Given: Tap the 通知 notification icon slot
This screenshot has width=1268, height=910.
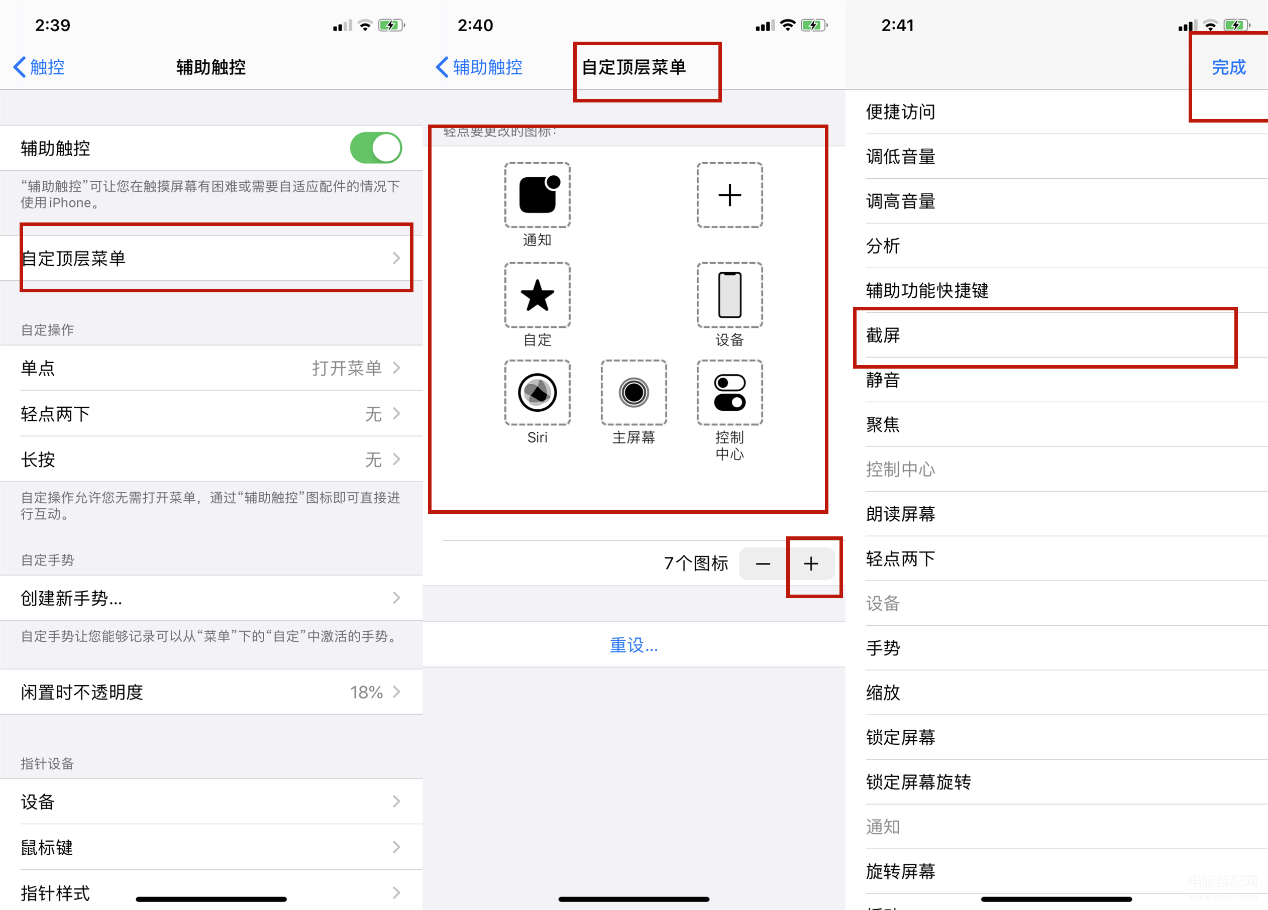Looking at the screenshot, I should 537,195.
